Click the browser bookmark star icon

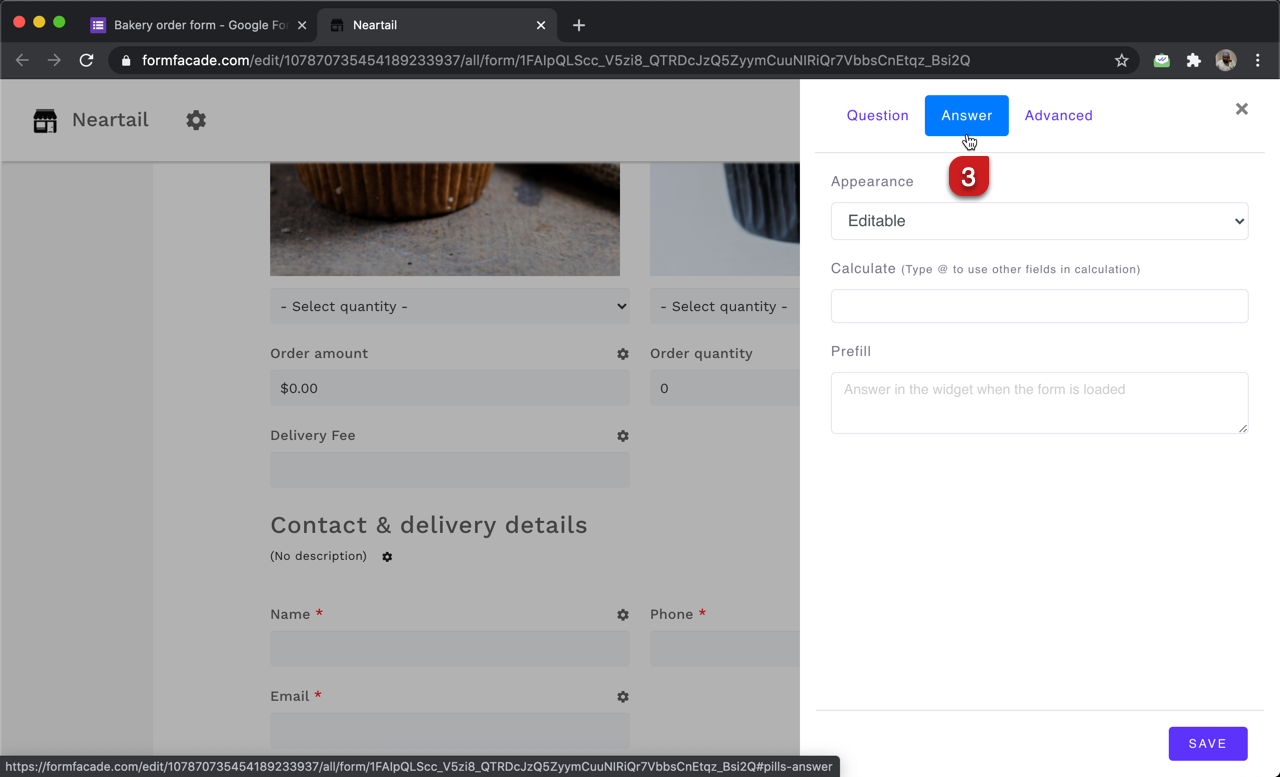(x=1121, y=60)
